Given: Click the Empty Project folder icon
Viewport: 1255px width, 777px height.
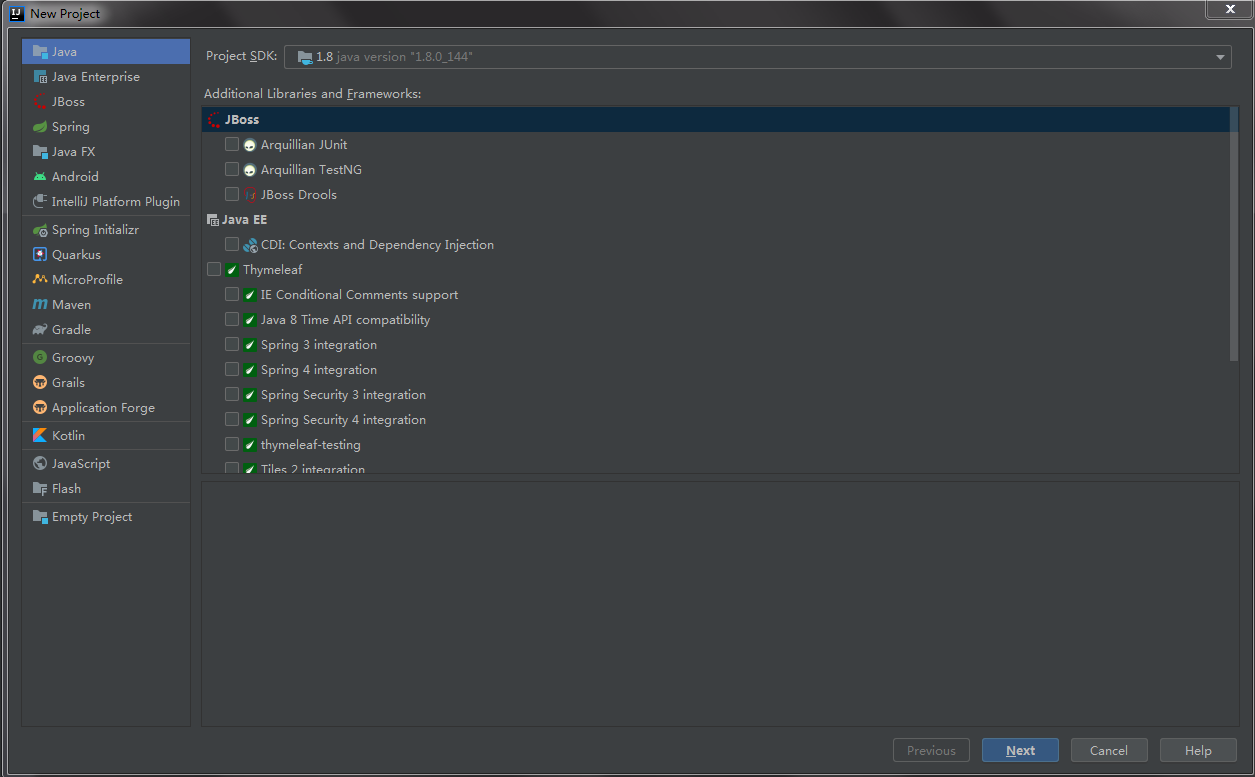Looking at the screenshot, I should 40,516.
